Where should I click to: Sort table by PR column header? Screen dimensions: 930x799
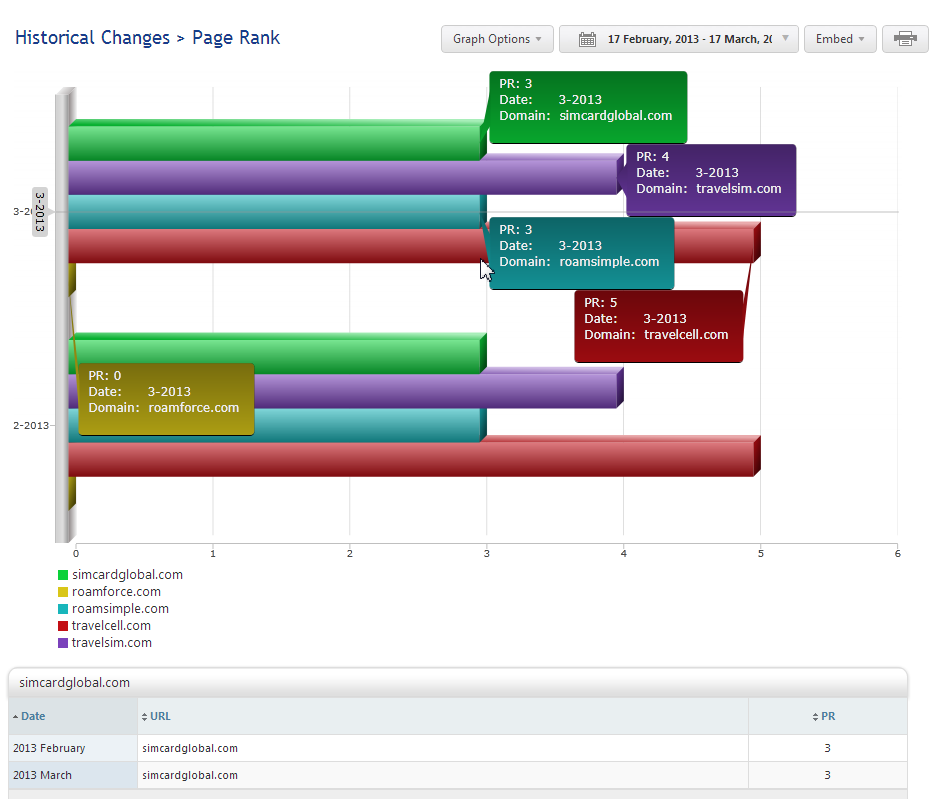(827, 716)
